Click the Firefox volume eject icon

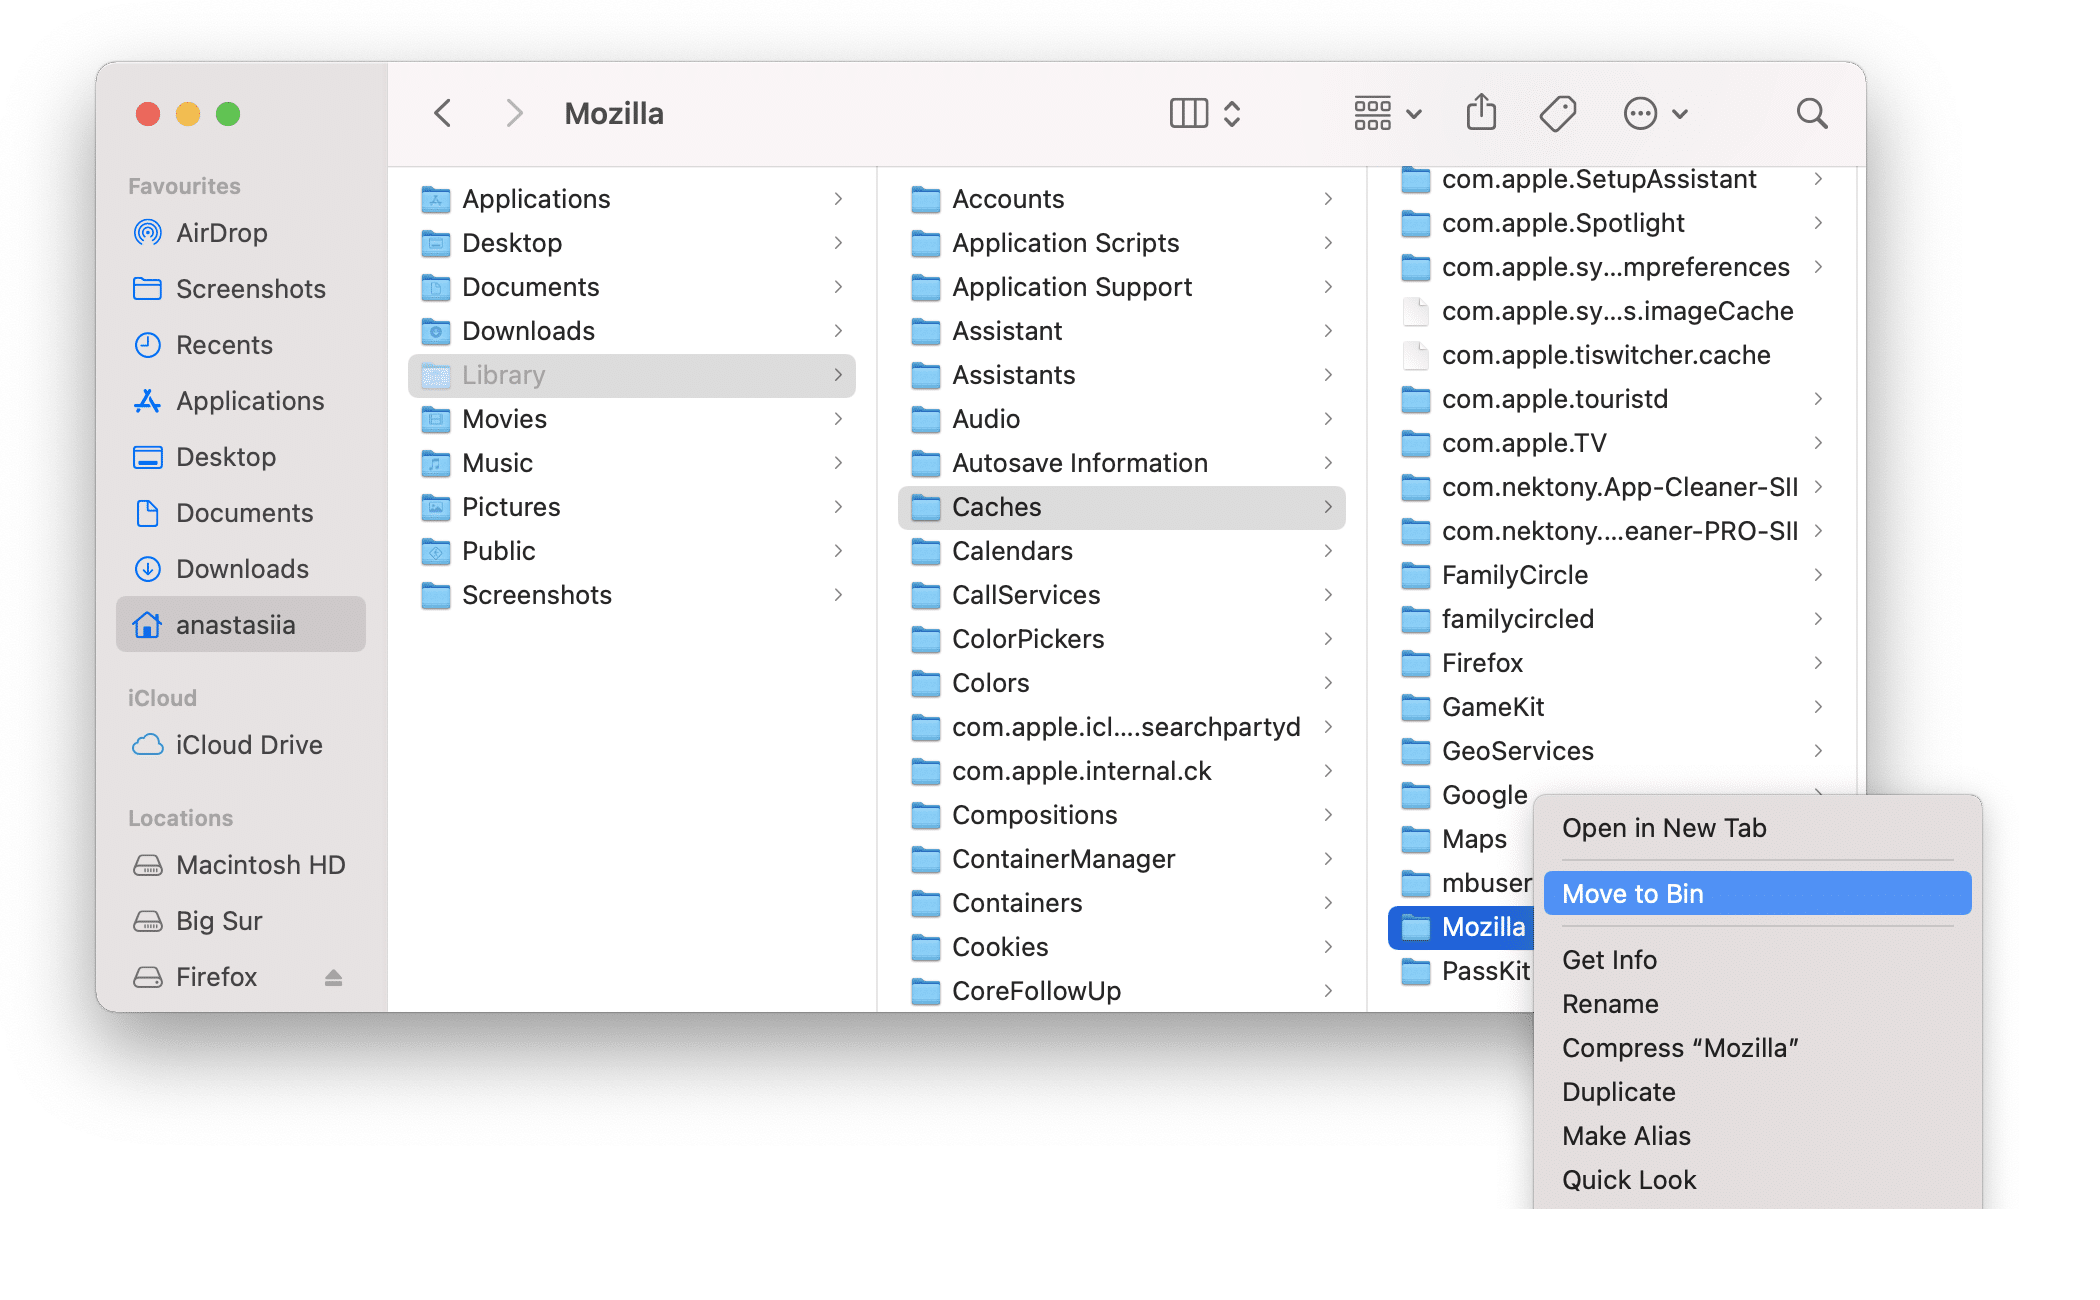pyautogui.click(x=338, y=976)
